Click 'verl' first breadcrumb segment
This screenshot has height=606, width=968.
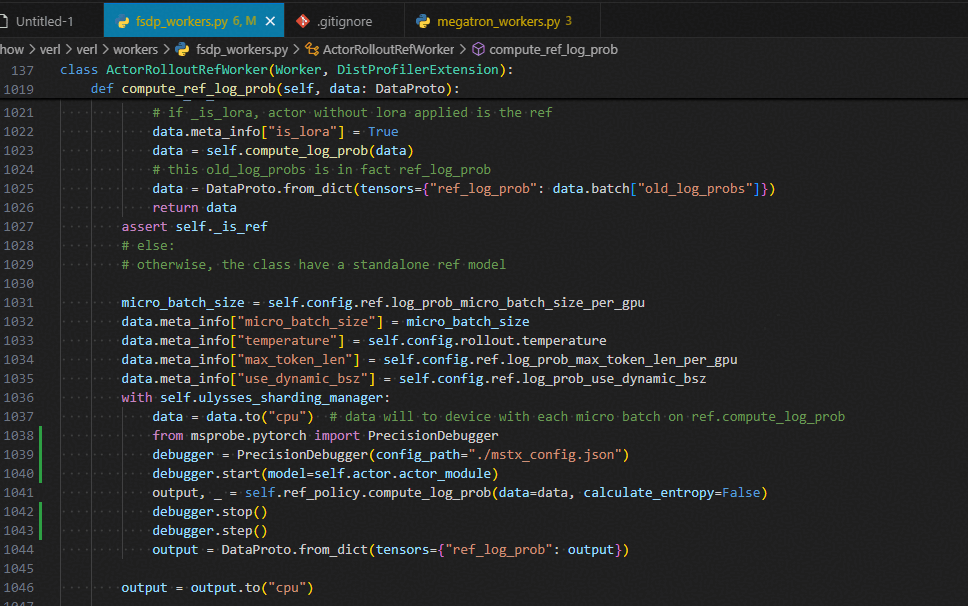click(50, 49)
